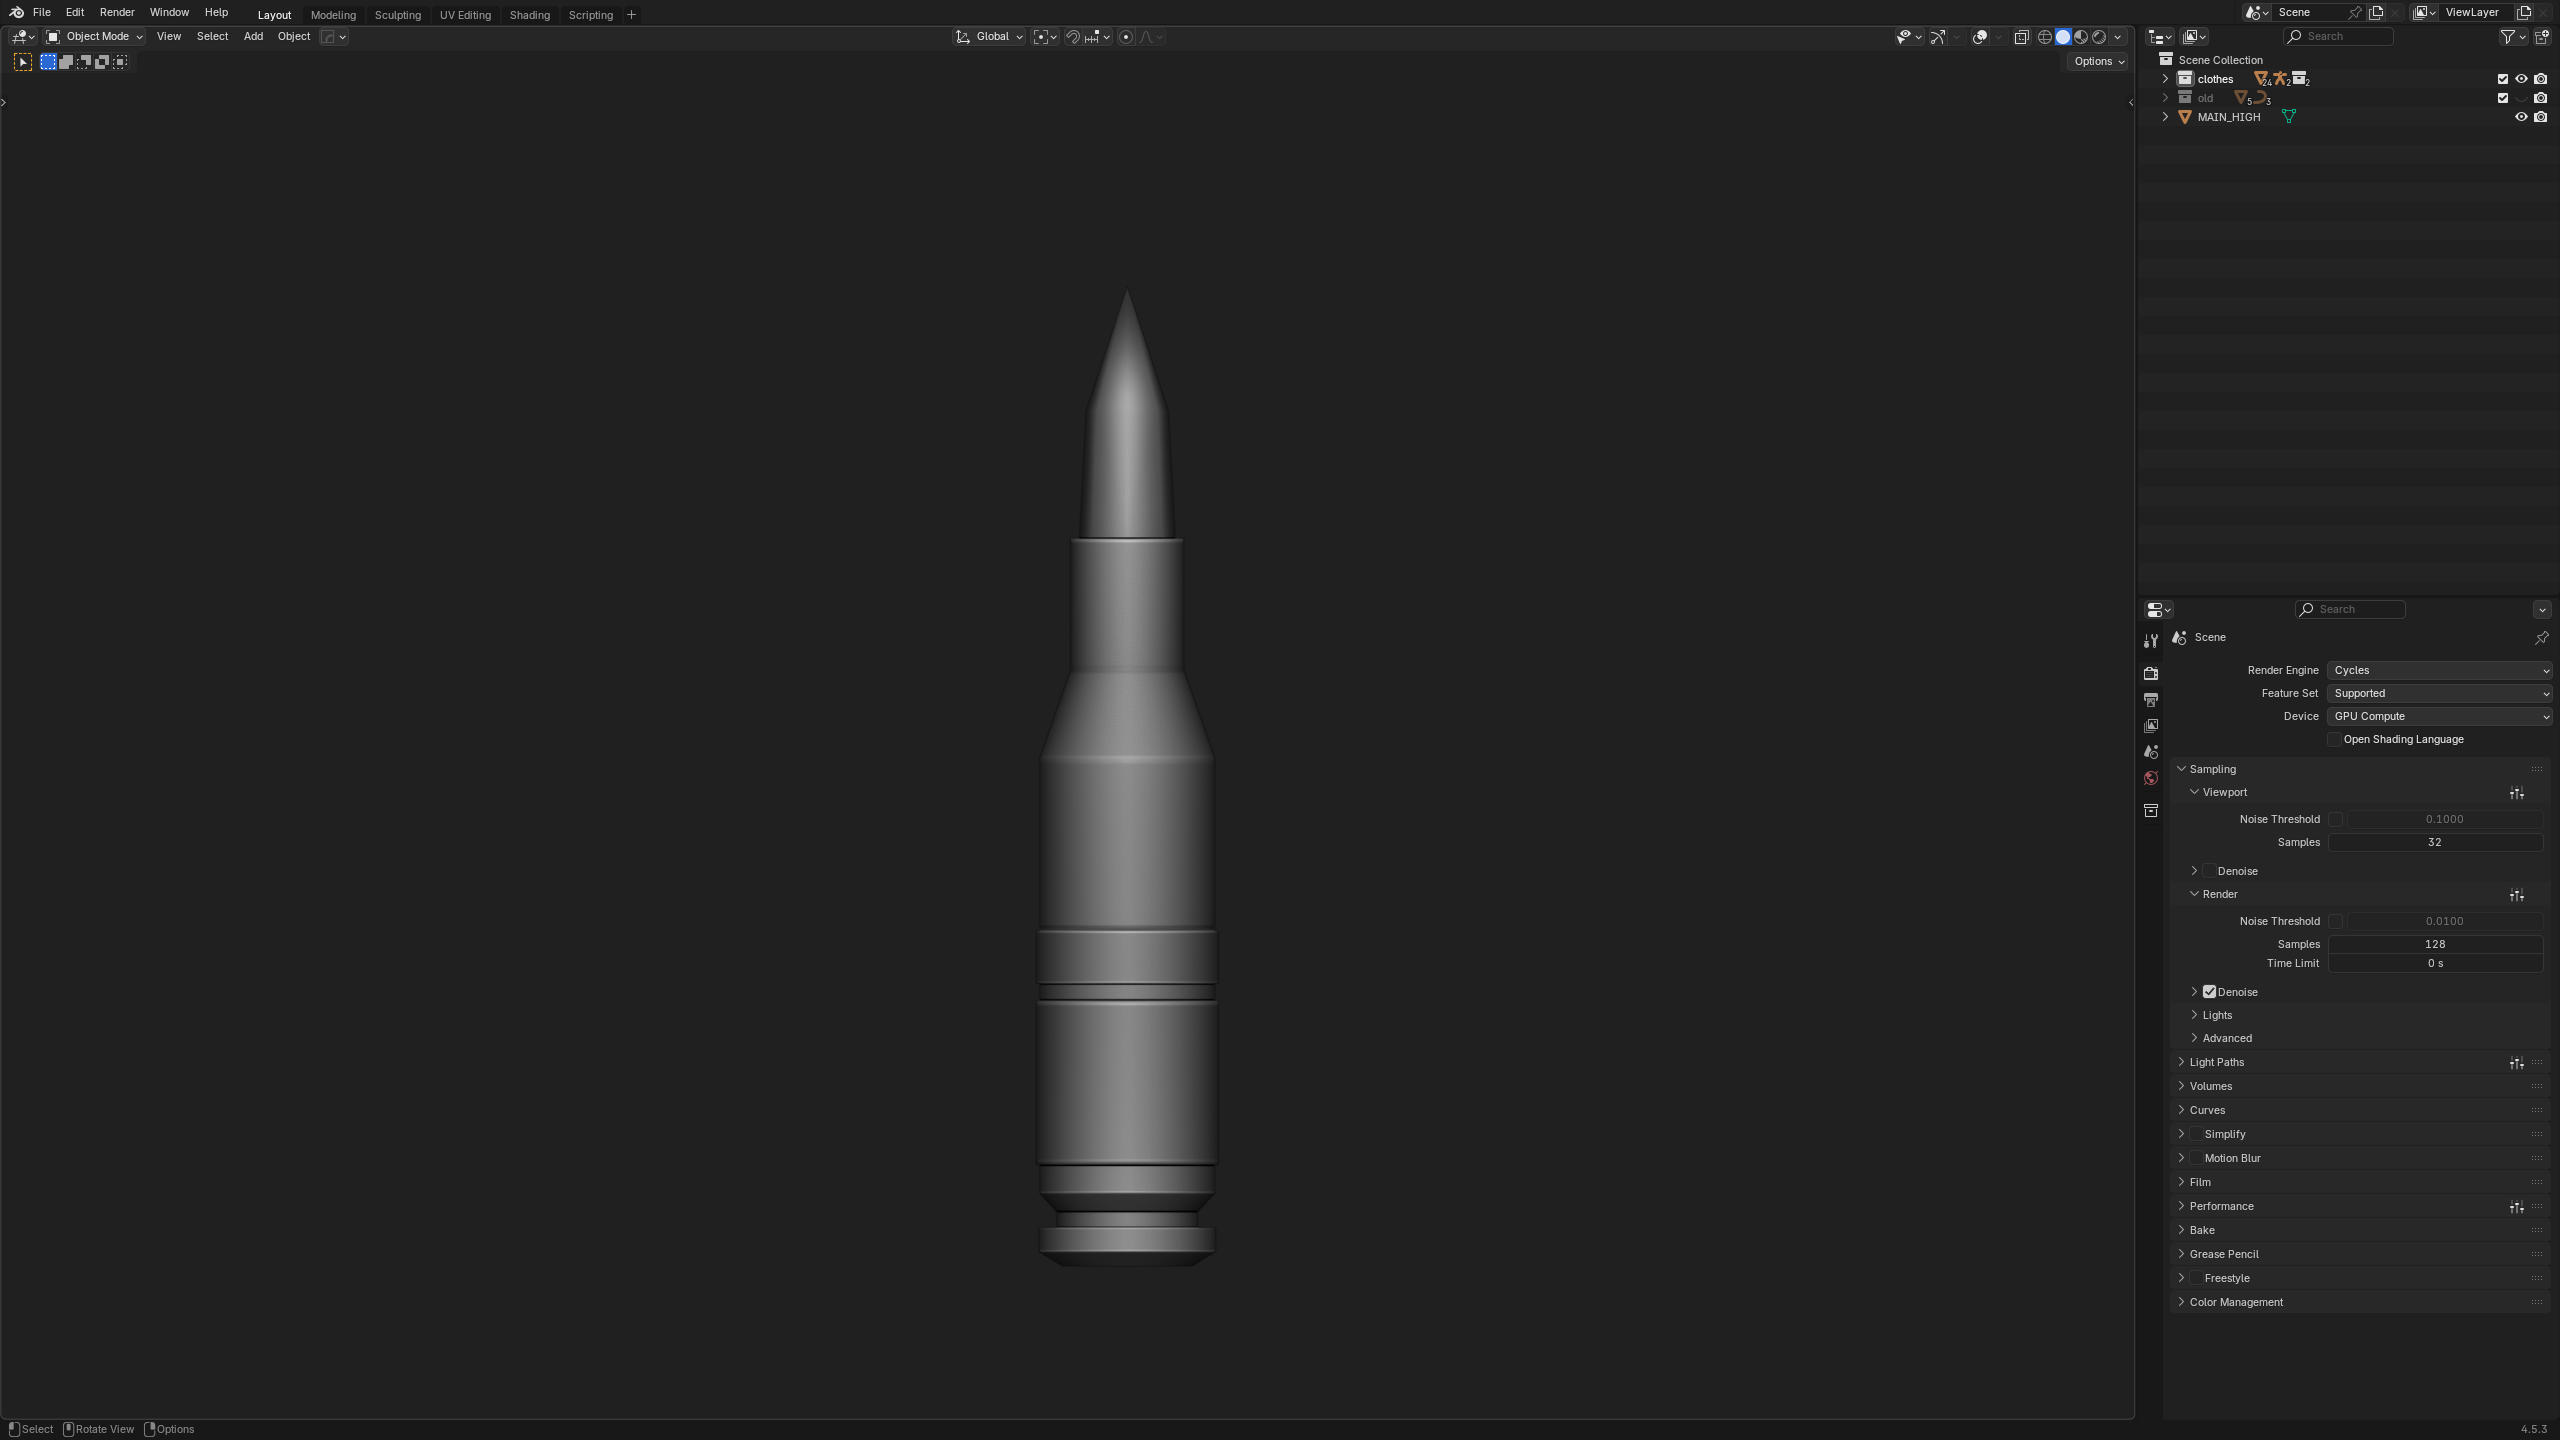2560x1440 pixels.
Task: Open the Tool properties tab
Action: (2151, 641)
